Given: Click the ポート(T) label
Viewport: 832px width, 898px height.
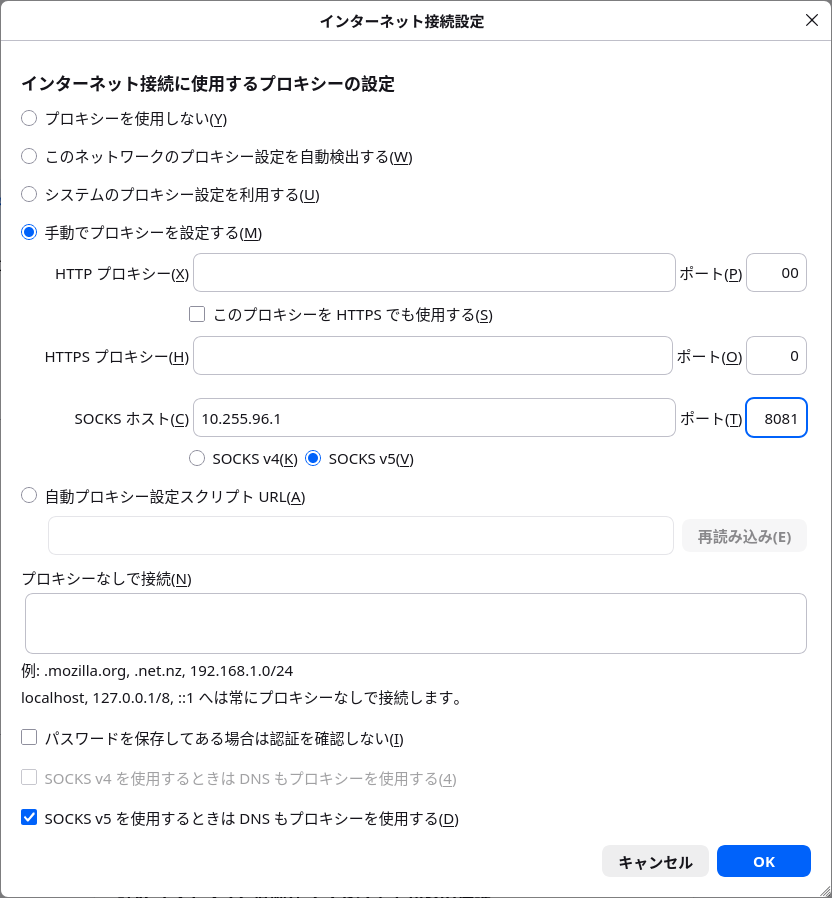Looking at the screenshot, I should (711, 419).
